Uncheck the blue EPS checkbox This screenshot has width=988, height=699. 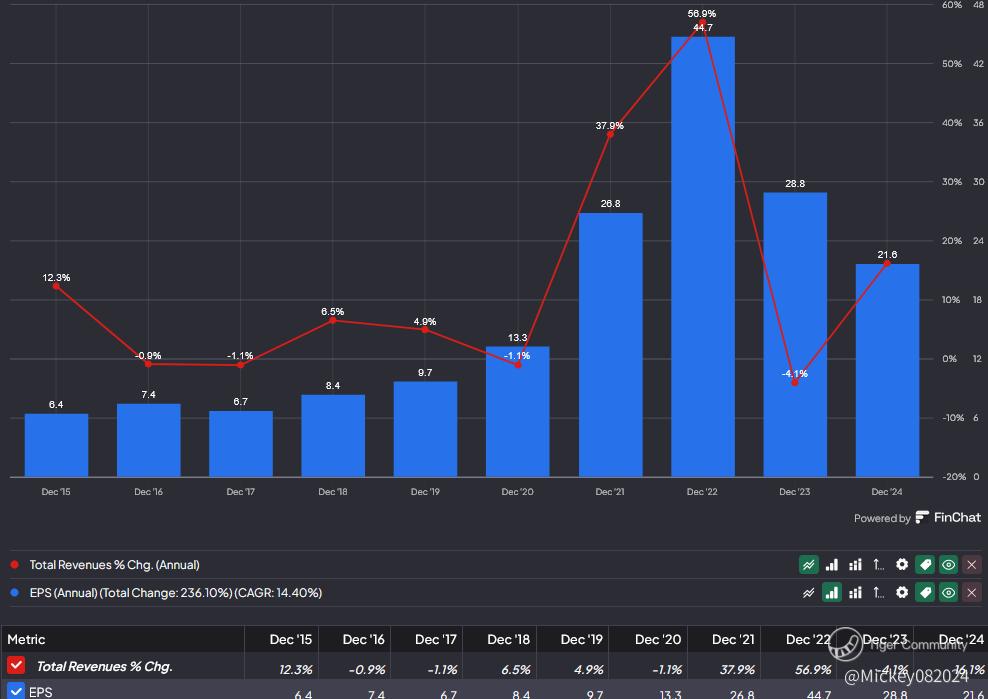[x=16, y=691]
